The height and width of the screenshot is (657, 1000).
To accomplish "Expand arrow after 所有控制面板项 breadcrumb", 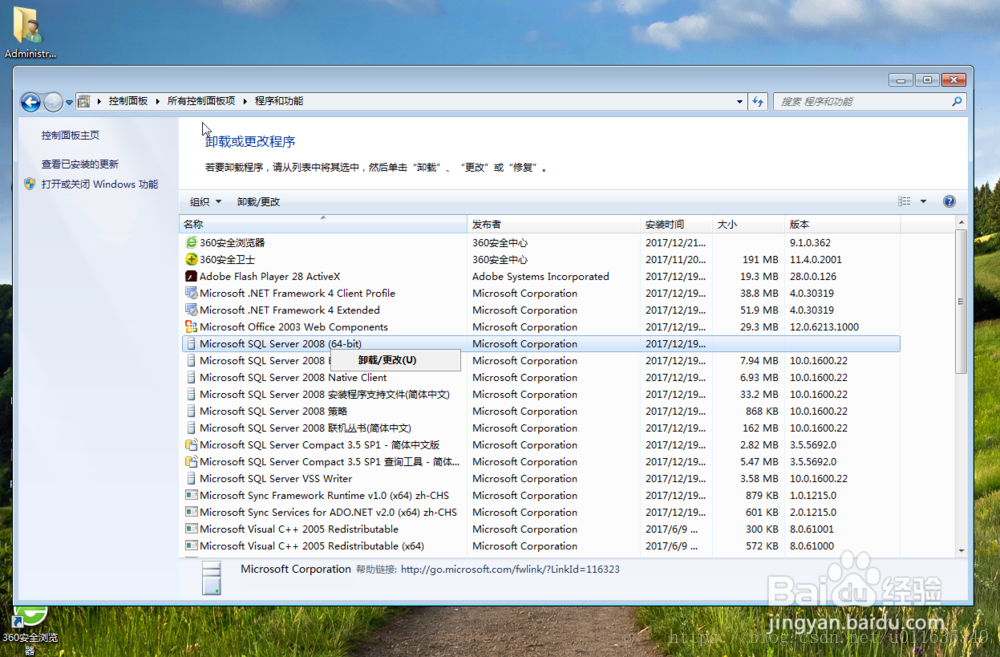I will tap(245, 101).
